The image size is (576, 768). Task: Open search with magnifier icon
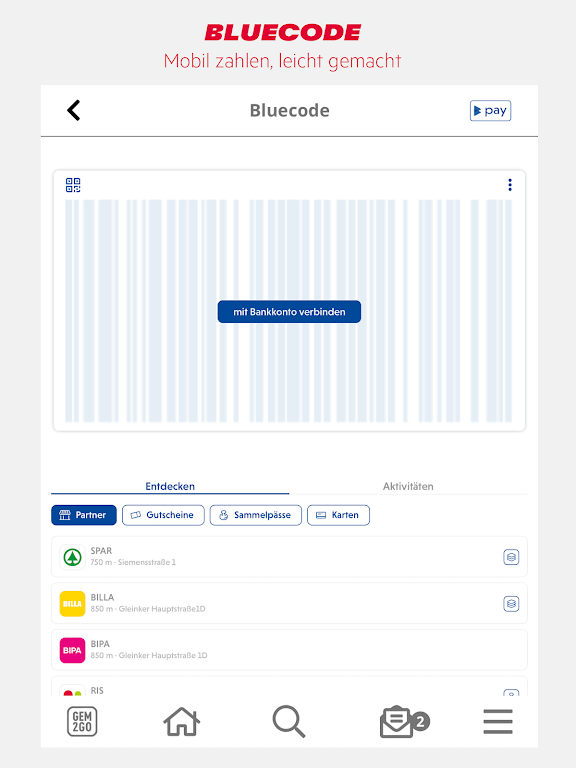pos(289,721)
